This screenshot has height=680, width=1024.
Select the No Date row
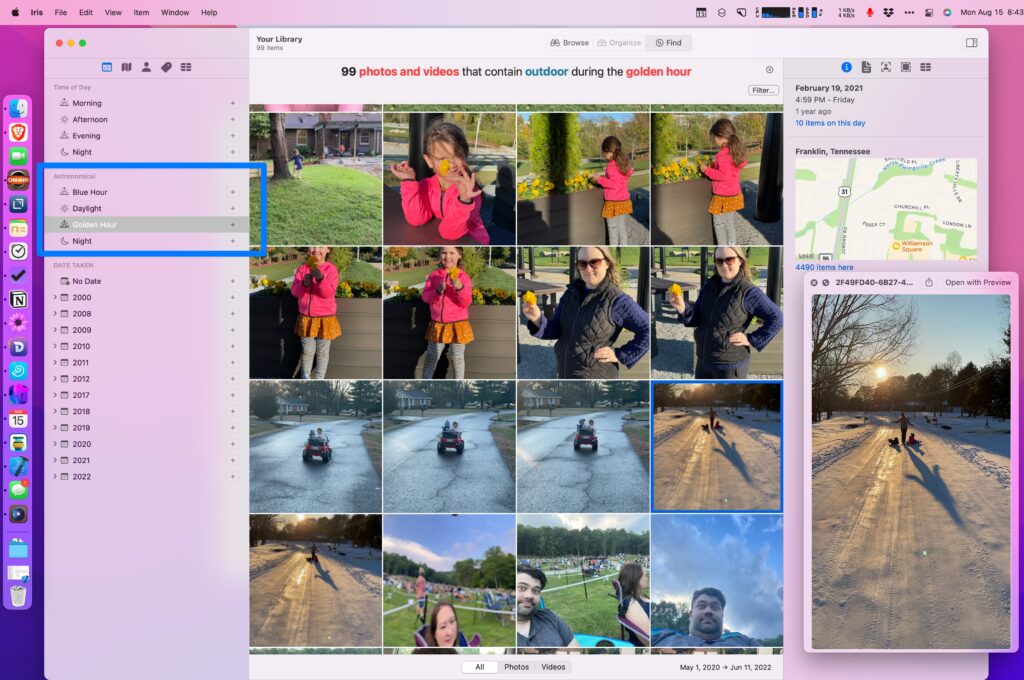click(x=147, y=281)
